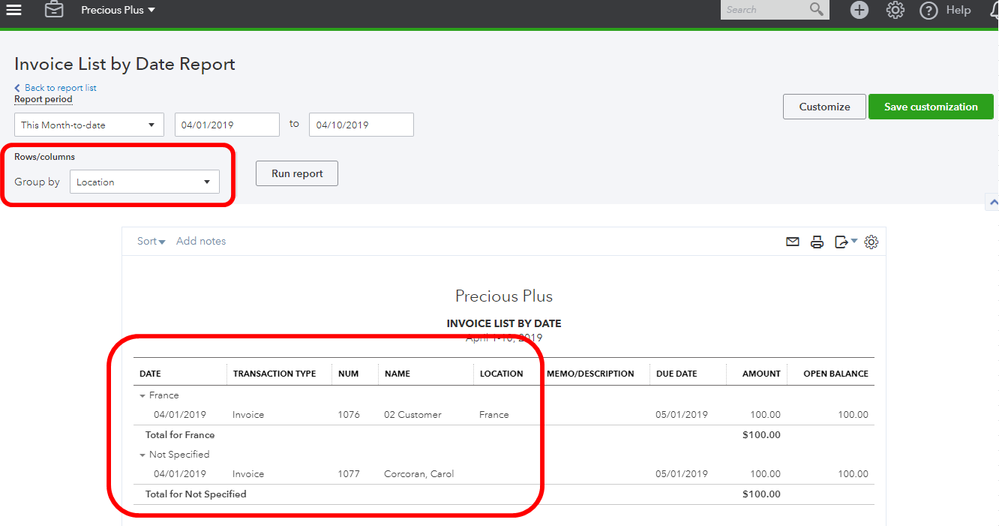
Task: Click the Precious Plus report title
Action: point(504,296)
